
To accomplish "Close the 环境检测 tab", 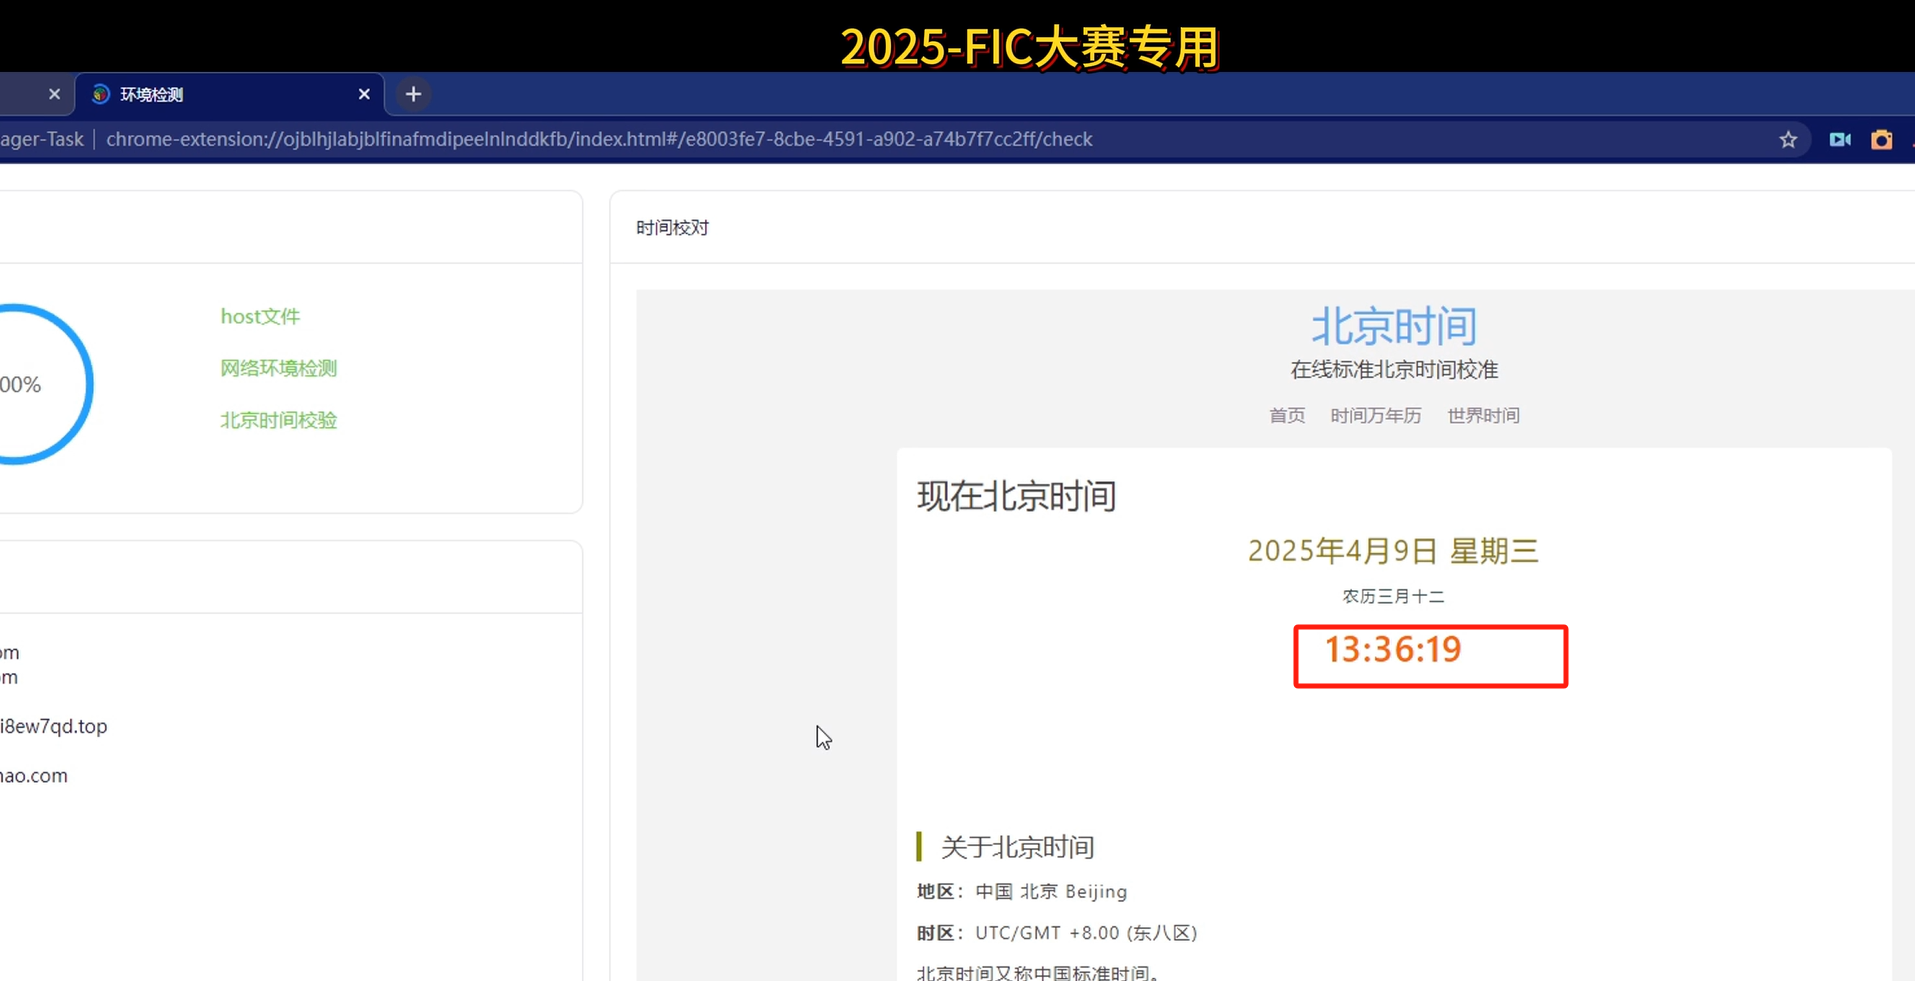I will click(364, 94).
